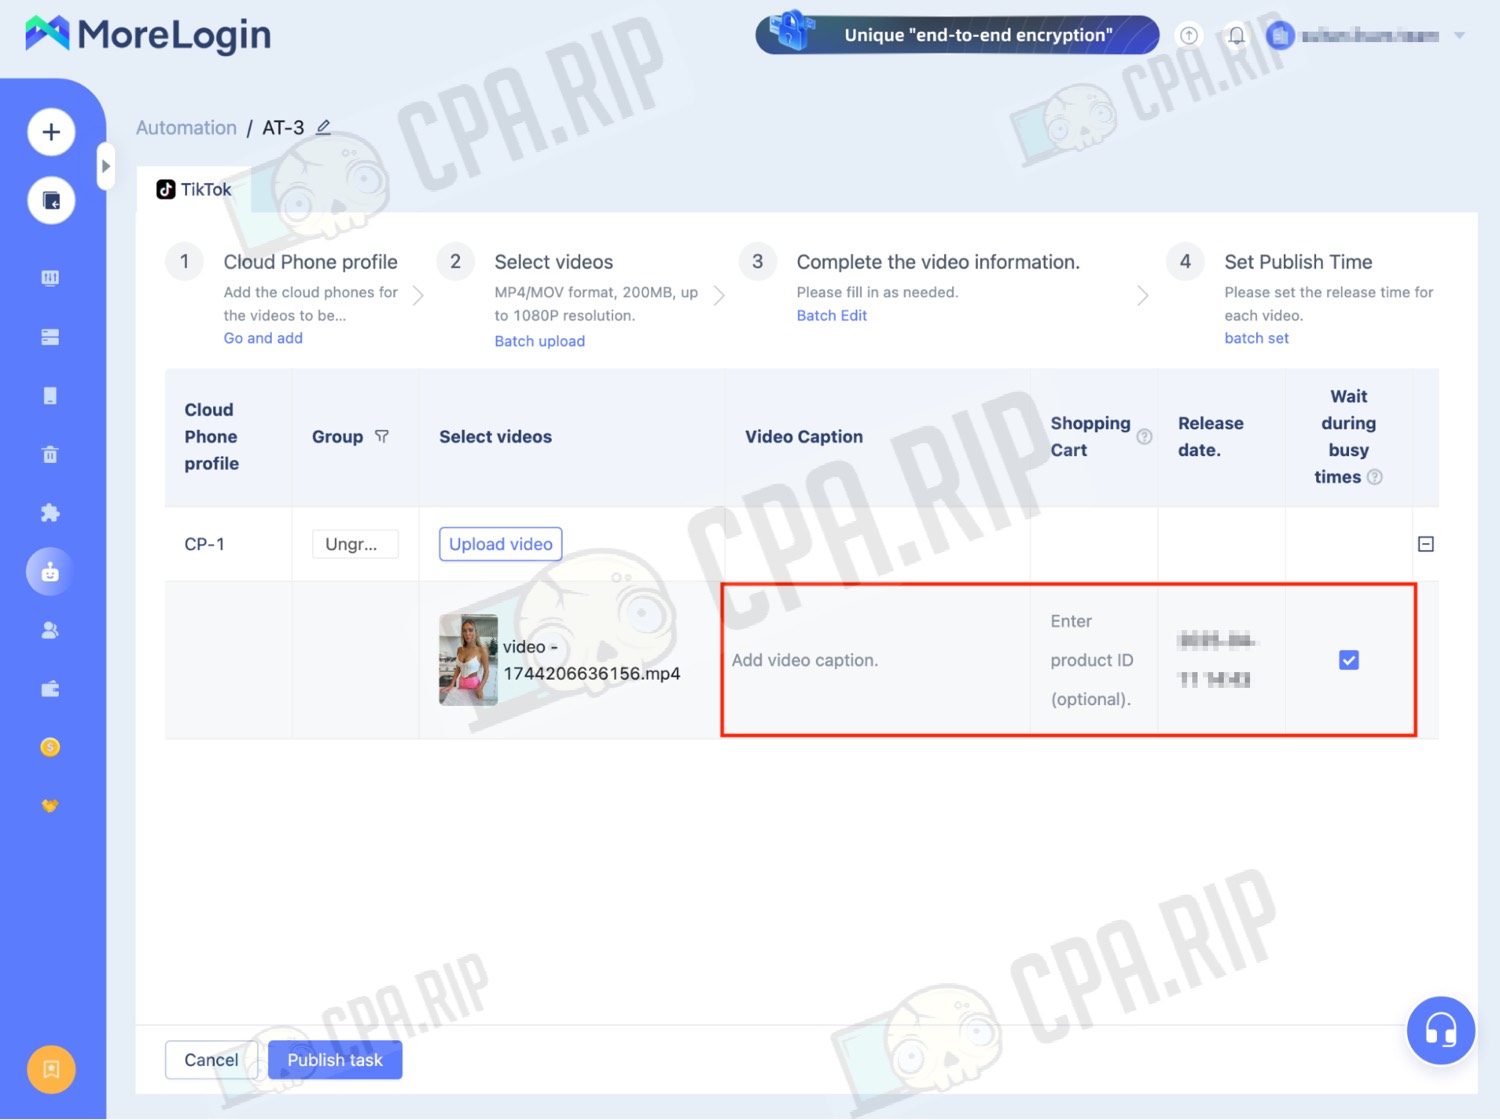This screenshot has width=1500, height=1120.
Task: Edit the AT-3 task name pencil icon
Action: (x=323, y=127)
